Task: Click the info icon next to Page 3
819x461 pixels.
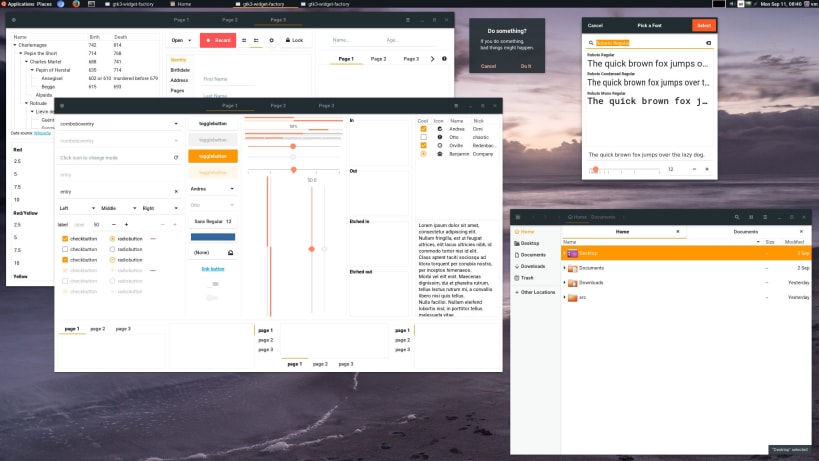Action: (444, 59)
